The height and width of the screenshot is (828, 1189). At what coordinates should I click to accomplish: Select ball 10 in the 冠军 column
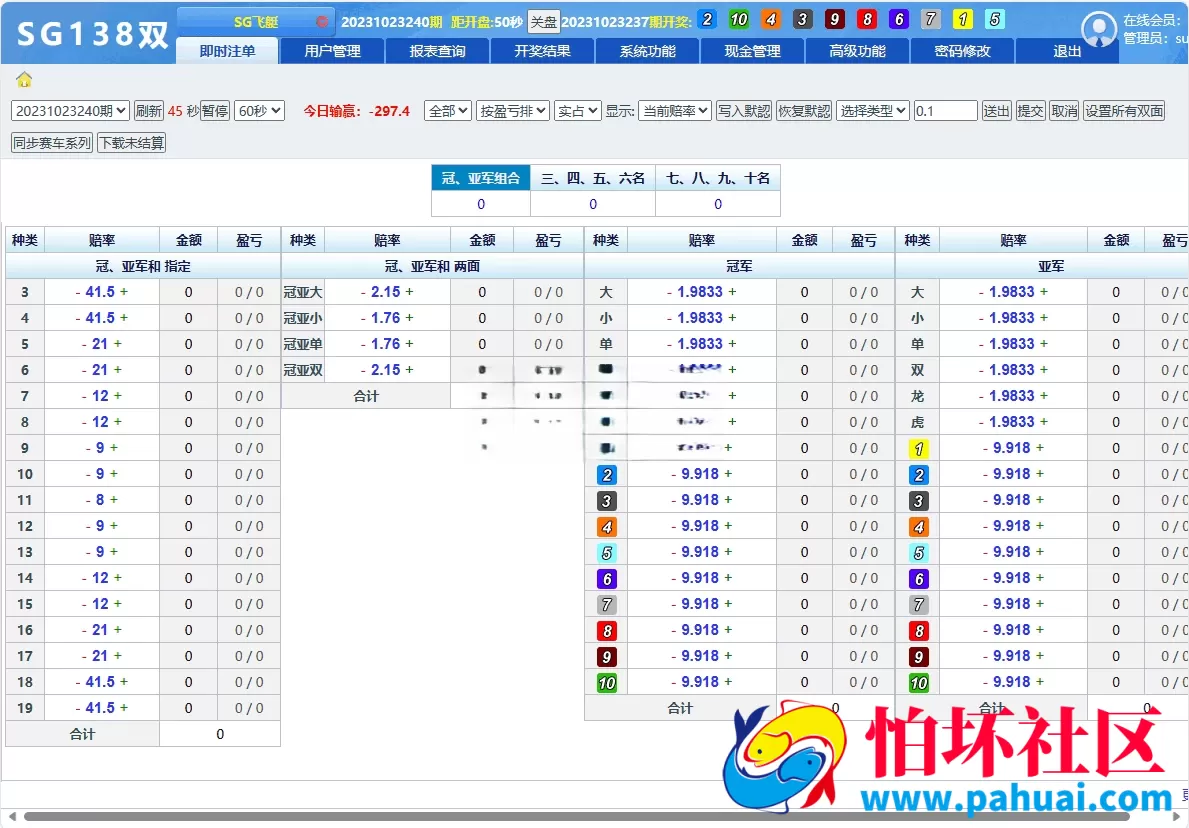[606, 682]
